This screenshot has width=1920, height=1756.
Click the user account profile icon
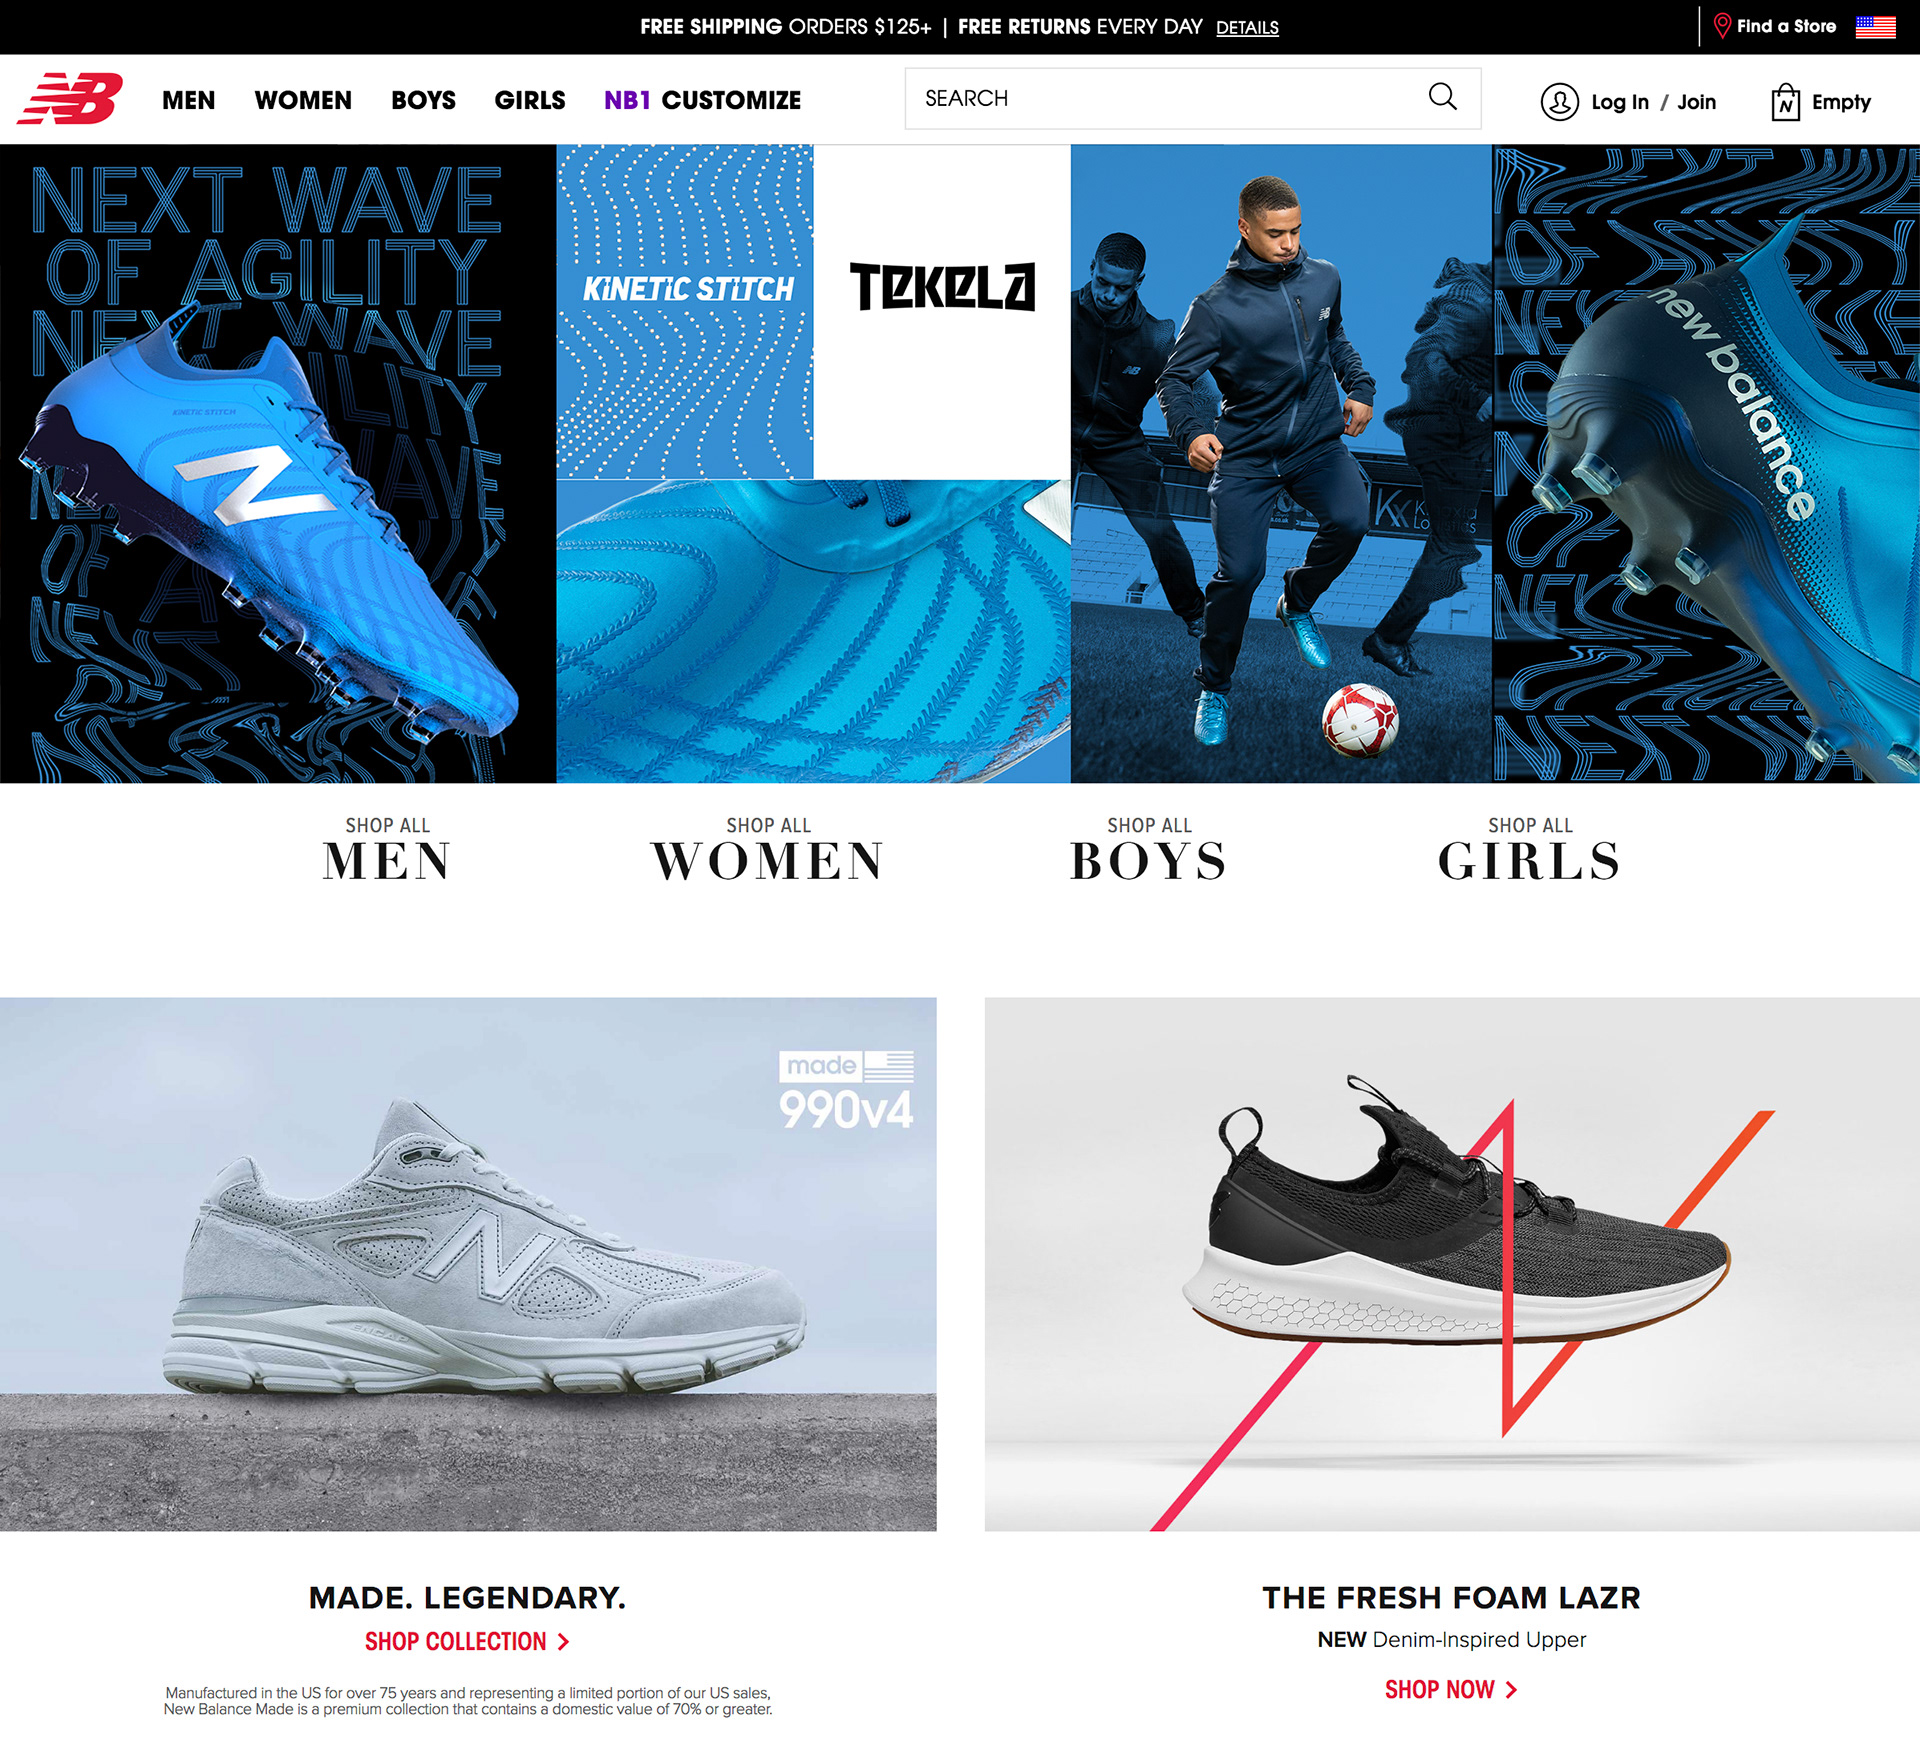point(1559,102)
